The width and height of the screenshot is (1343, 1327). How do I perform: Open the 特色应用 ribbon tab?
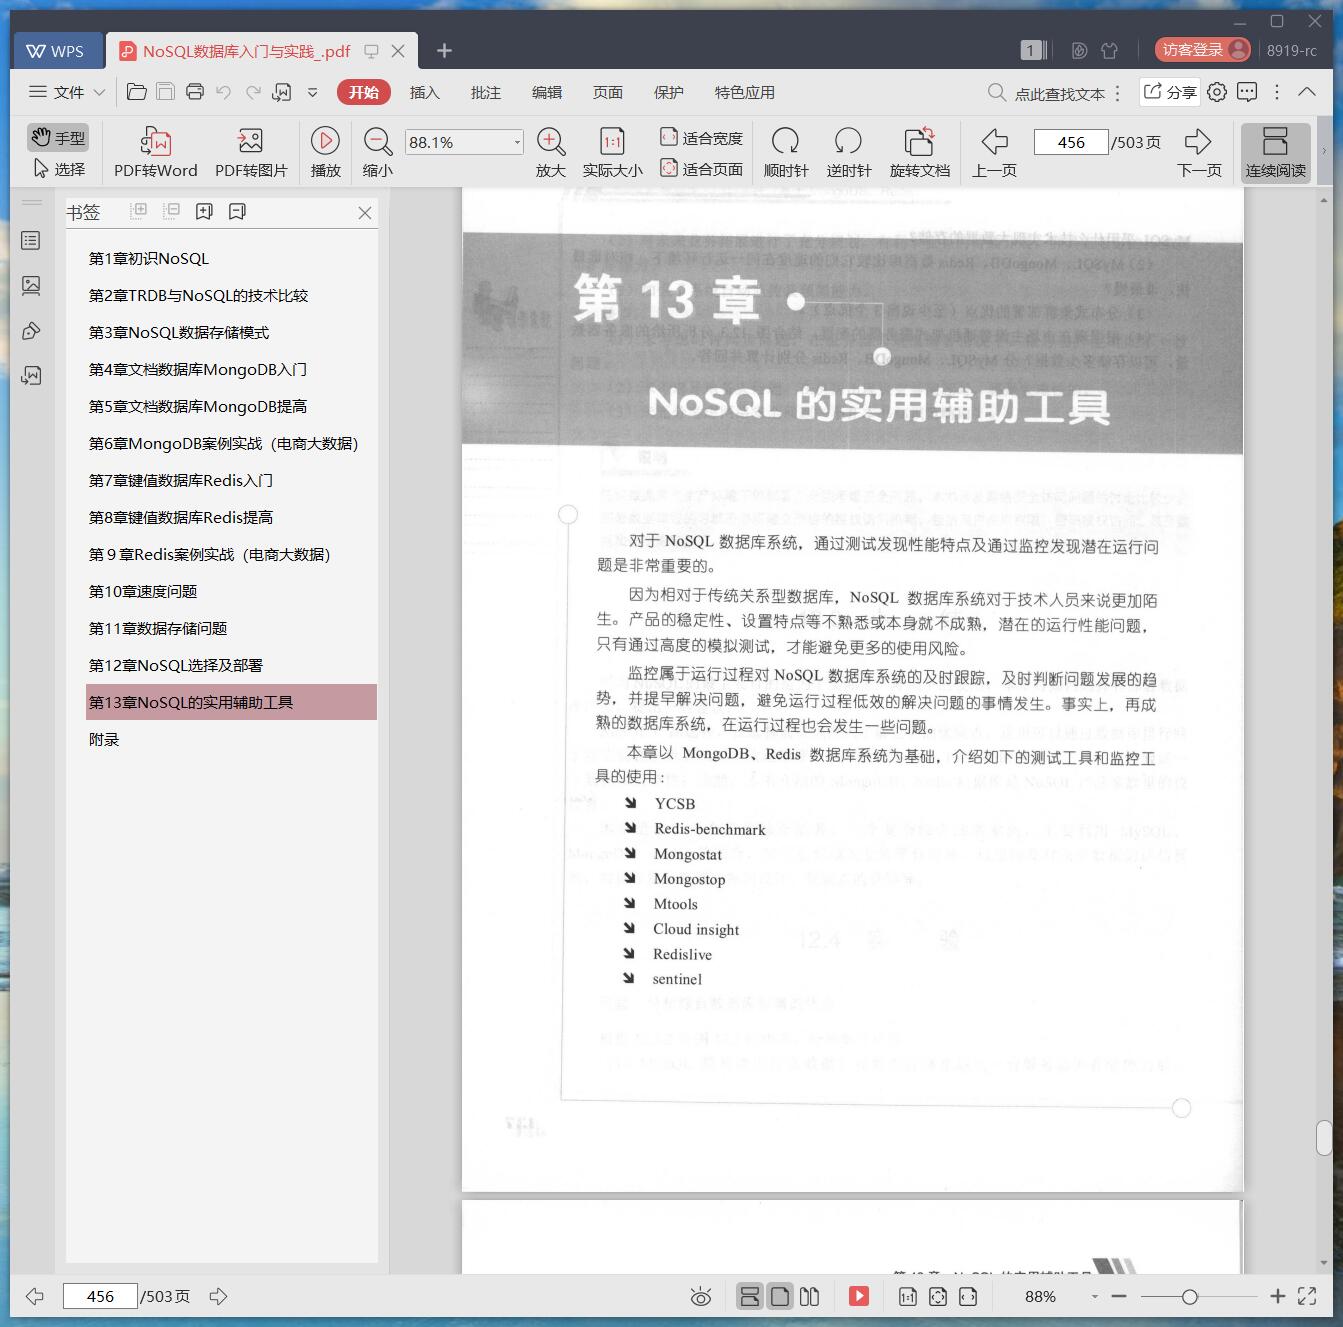pyautogui.click(x=745, y=92)
